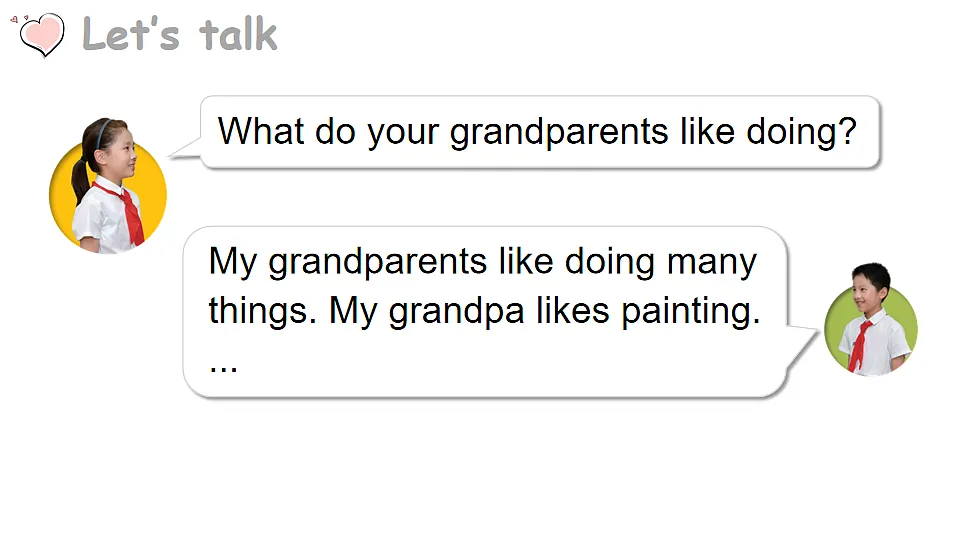Click "grandparents" in the question bubble
The image size is (960, 540).
pos(558,133)
